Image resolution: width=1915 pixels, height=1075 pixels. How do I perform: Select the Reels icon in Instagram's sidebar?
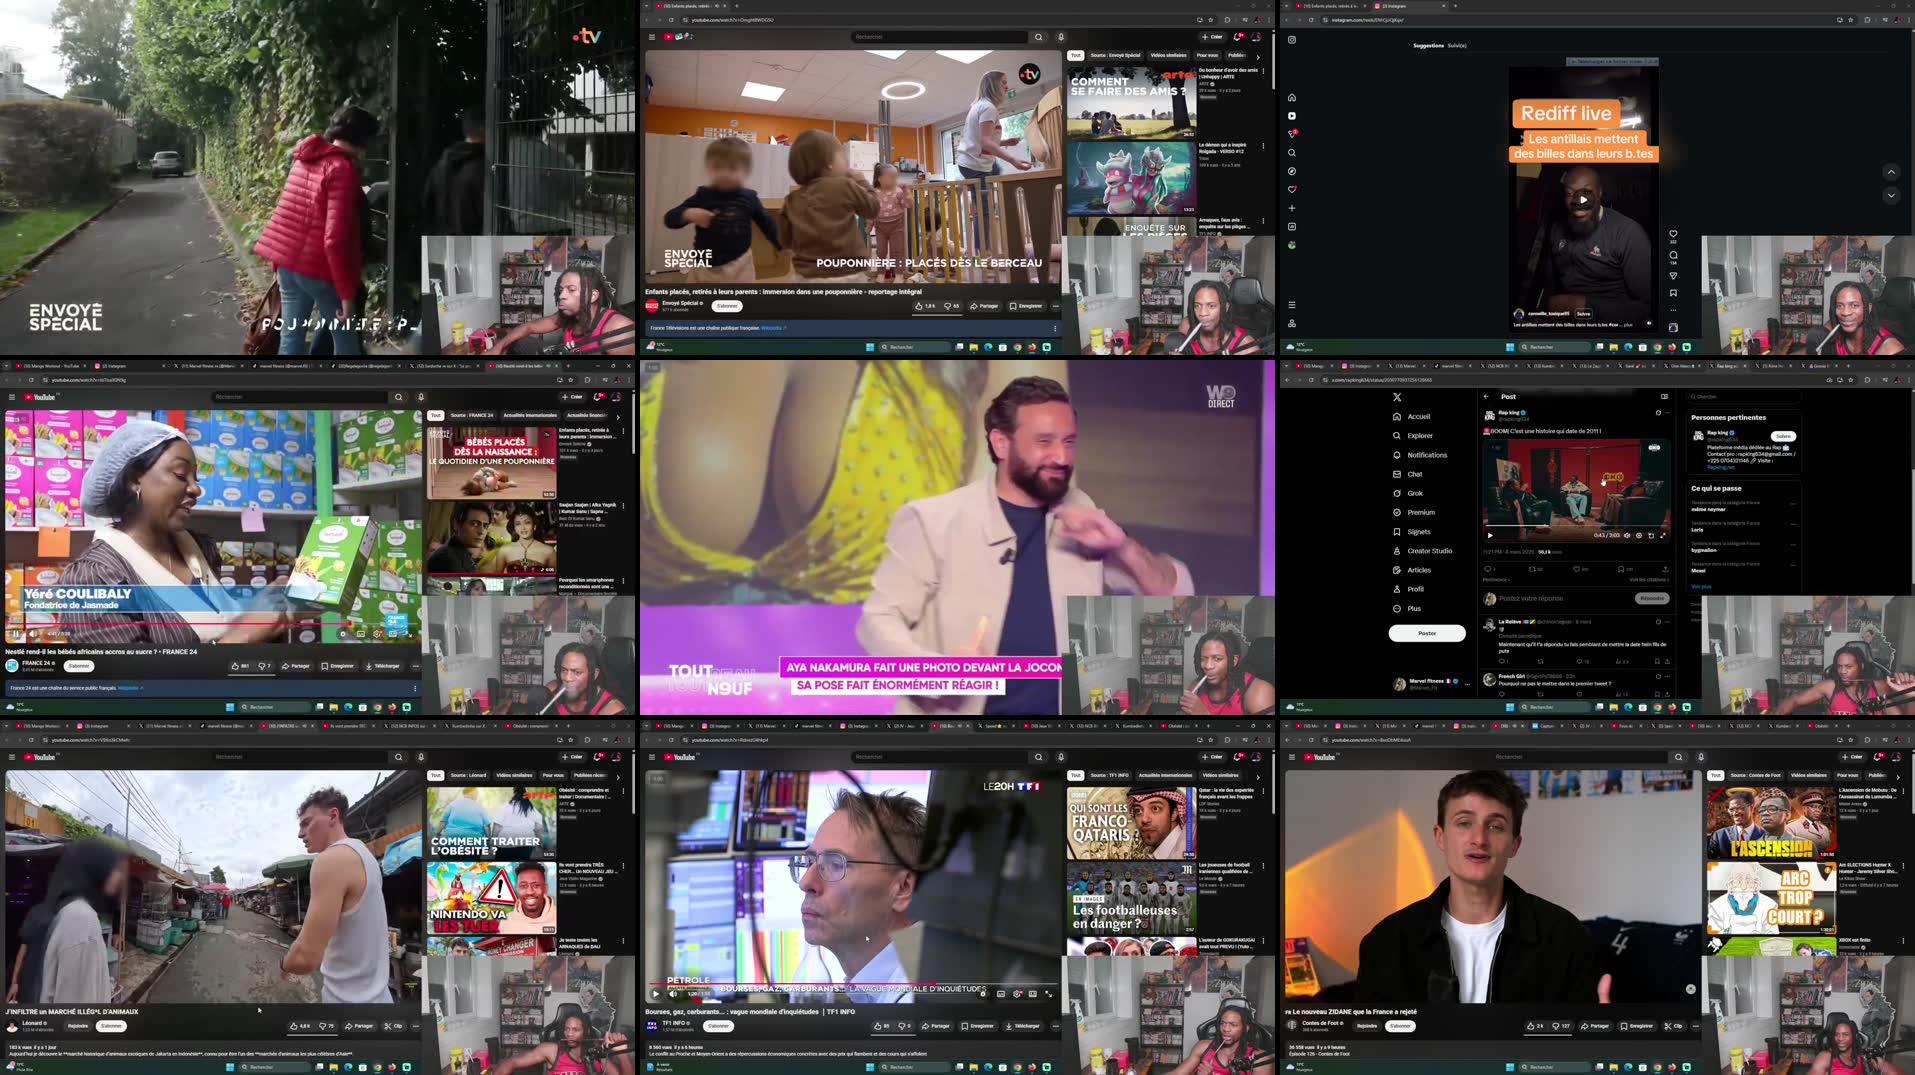pos(1292,115)
